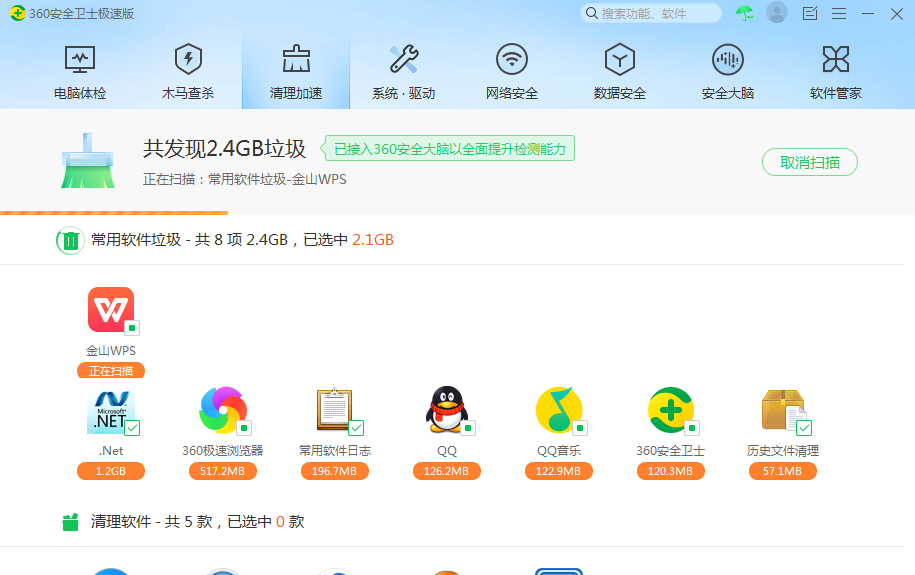The height and width of the screenshot is (575, 915).
Task: Click the 122.9MB size badge
Action: coord(558,471)
